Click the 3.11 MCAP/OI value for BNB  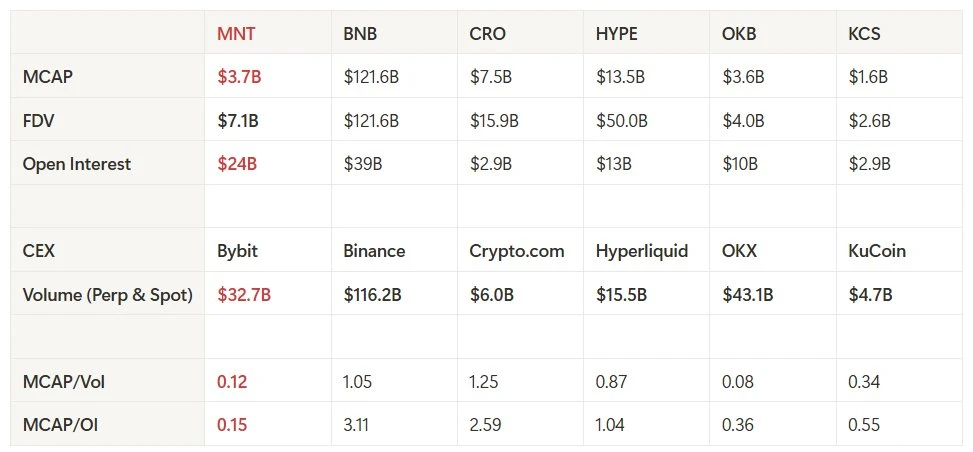tap(355, 425)
